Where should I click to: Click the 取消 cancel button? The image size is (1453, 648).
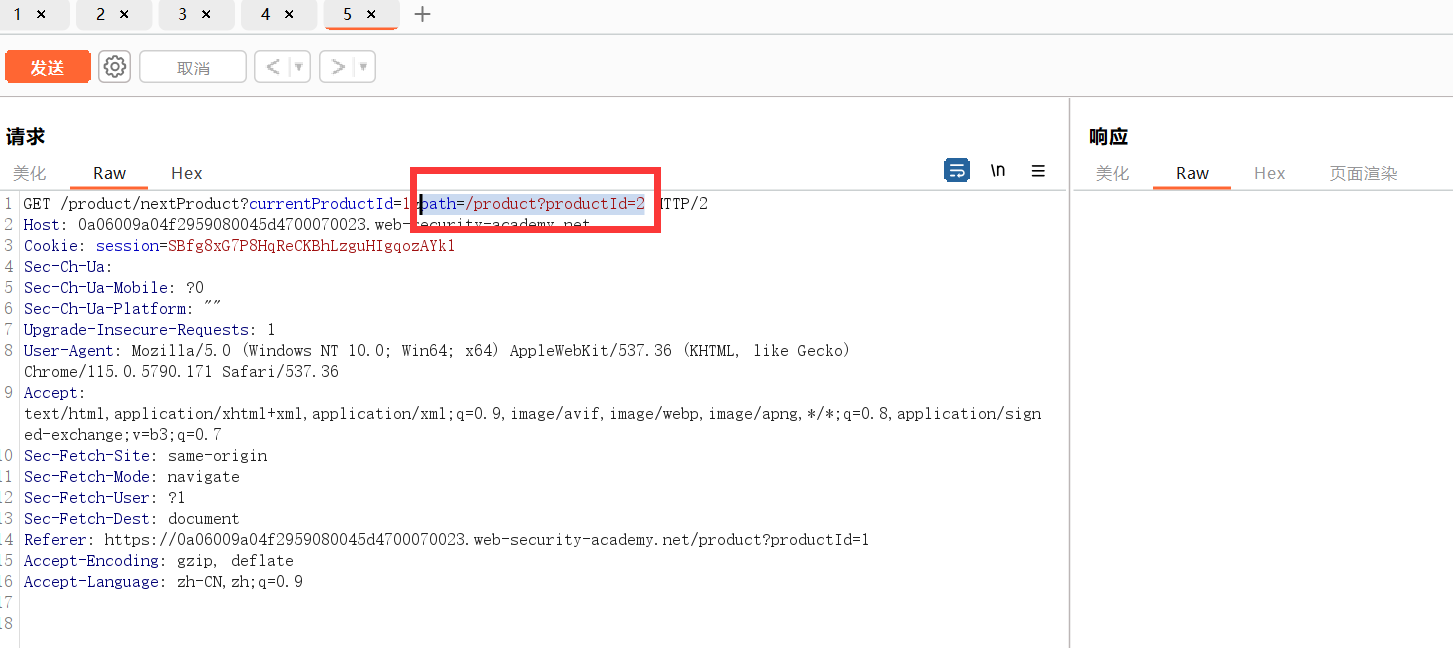[193, 67]
